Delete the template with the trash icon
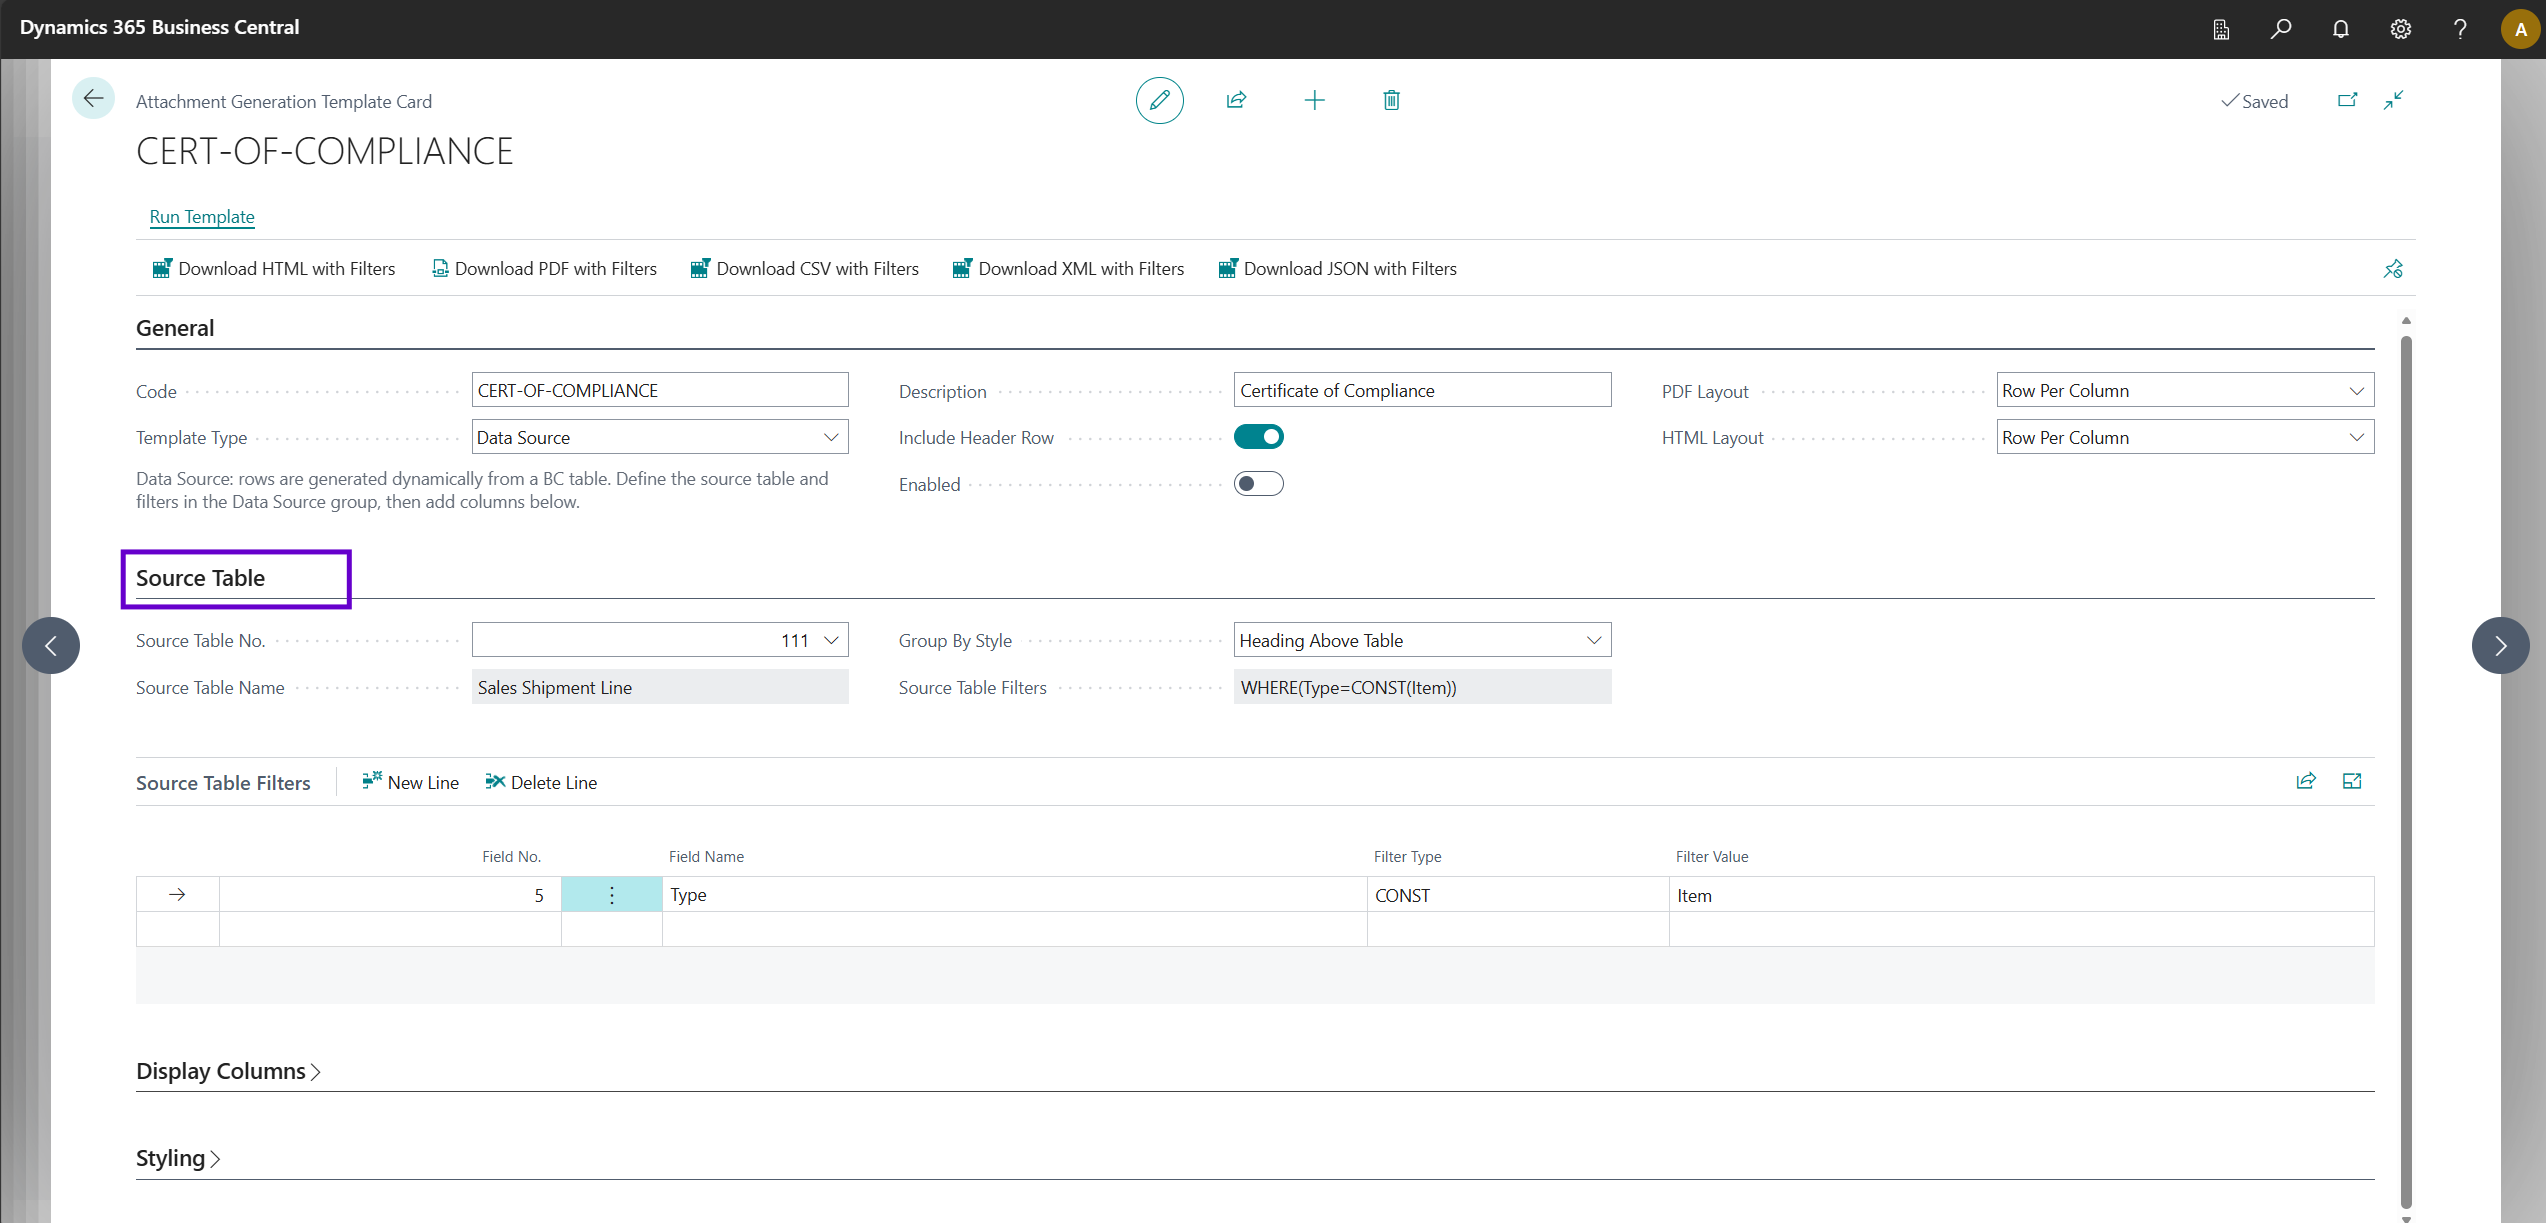This screenshot has height=1223, width=2546. 1391,100
